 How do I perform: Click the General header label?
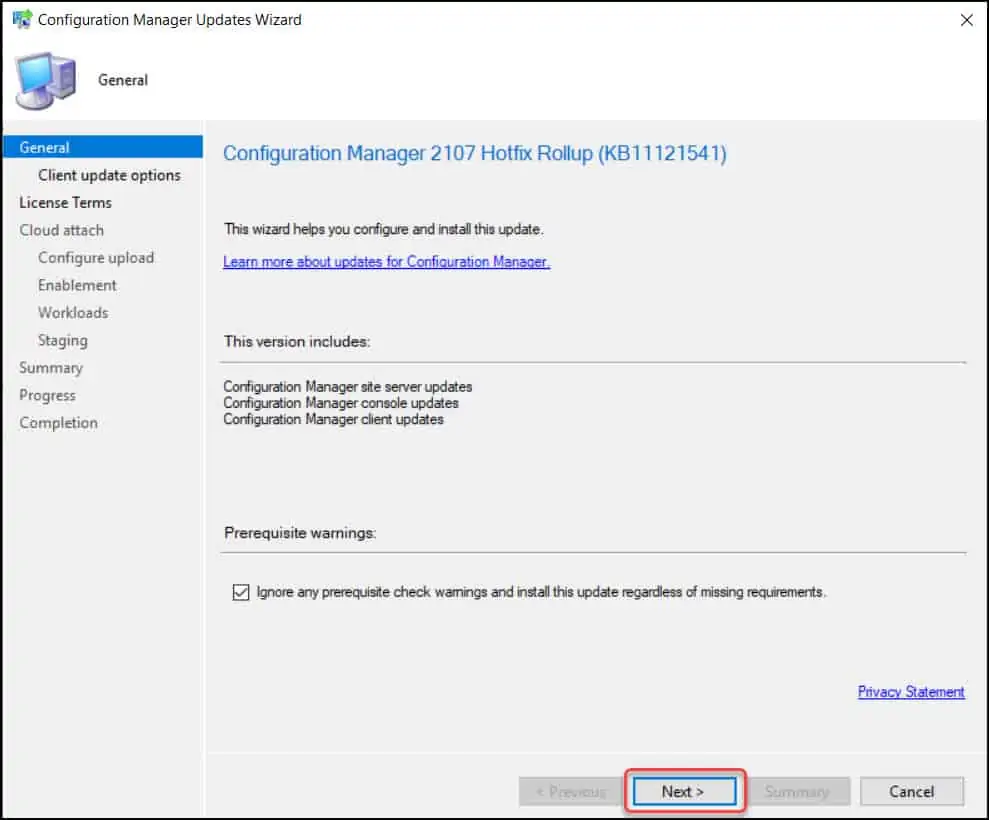point(123,80)
